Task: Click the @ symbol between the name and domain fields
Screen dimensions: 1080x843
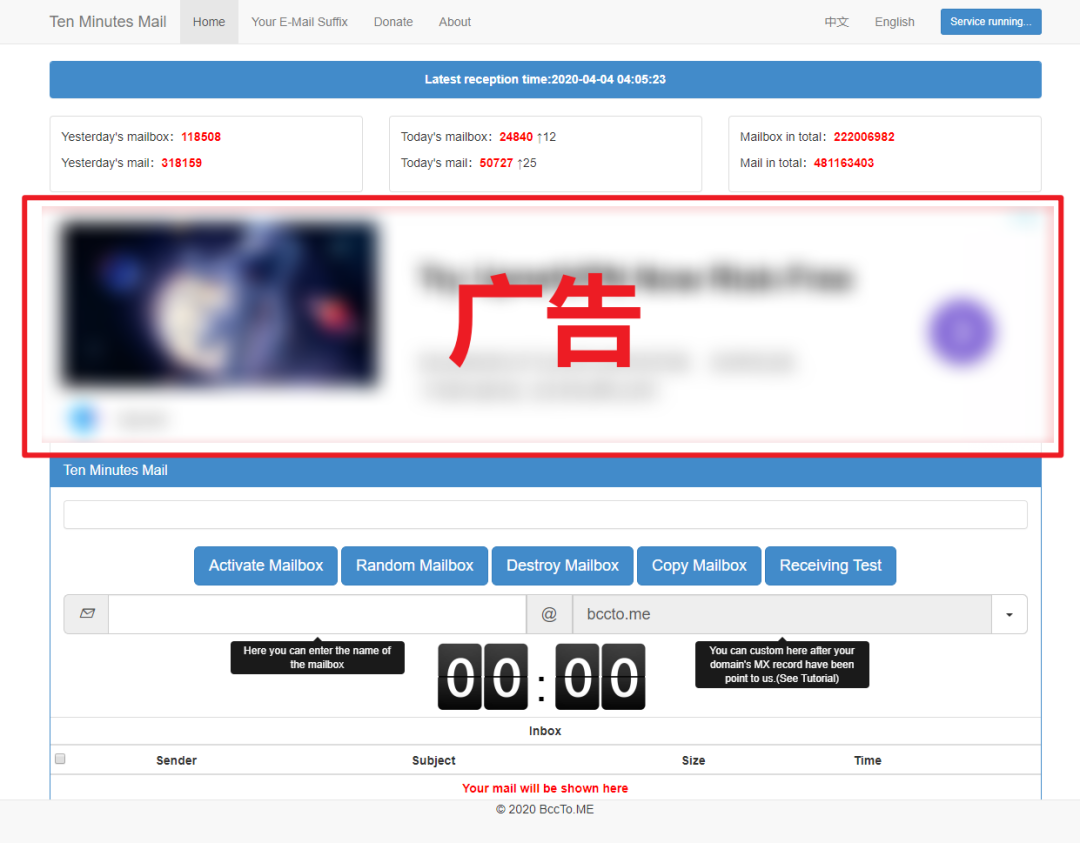Action: tap(549, 614)
